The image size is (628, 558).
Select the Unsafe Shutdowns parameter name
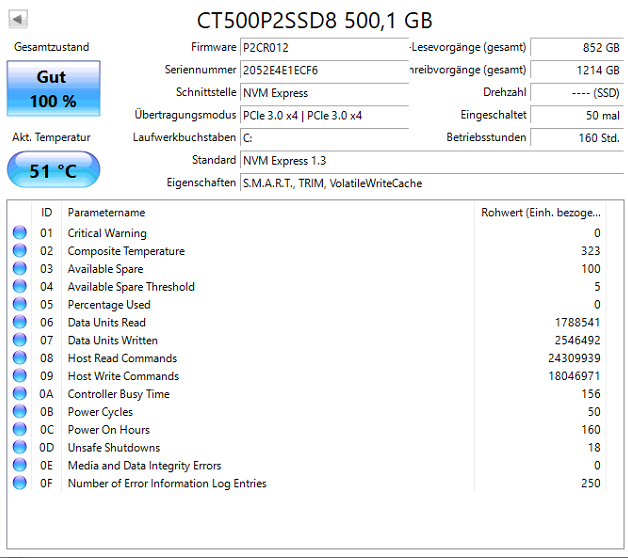(114, 447)
